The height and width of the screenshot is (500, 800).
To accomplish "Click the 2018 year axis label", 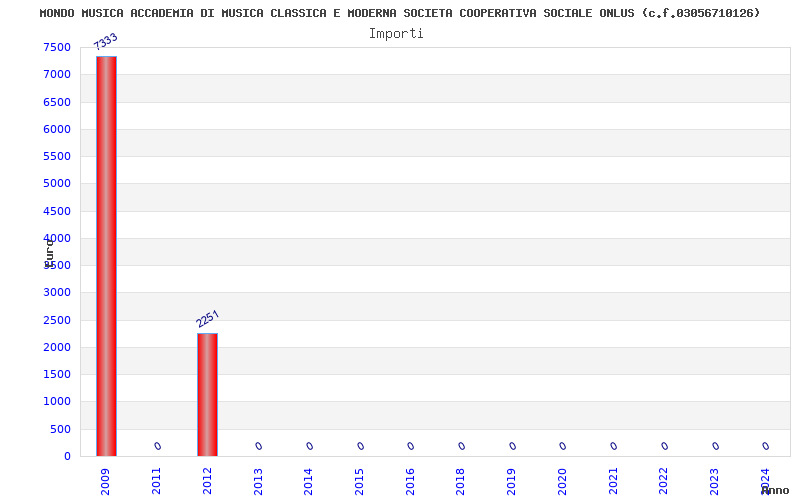I will [x=460, y=482].
